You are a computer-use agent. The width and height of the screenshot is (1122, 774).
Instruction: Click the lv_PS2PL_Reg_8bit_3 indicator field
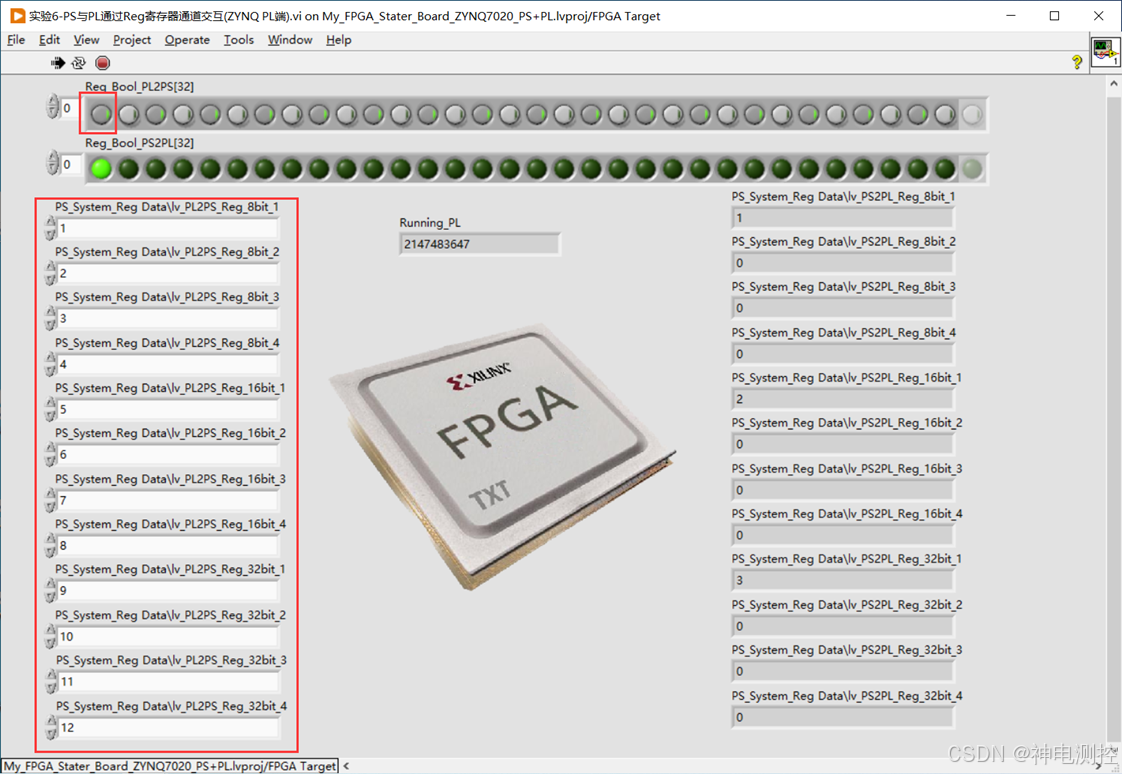[843, 308]
